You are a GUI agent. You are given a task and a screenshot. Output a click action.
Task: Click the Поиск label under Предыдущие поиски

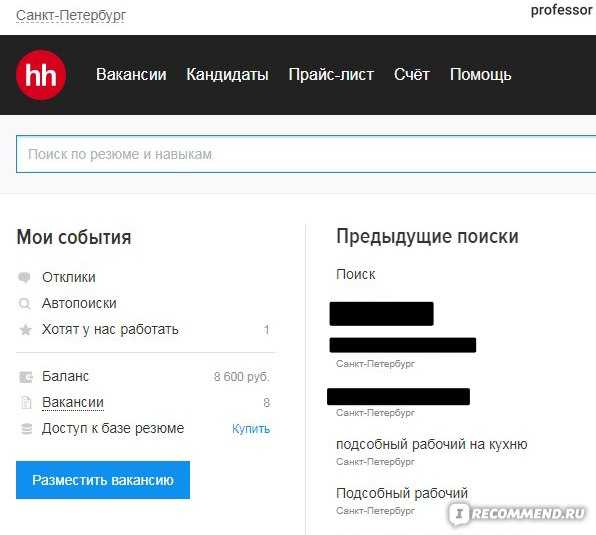pyautogui.click(x=355, y=274)
